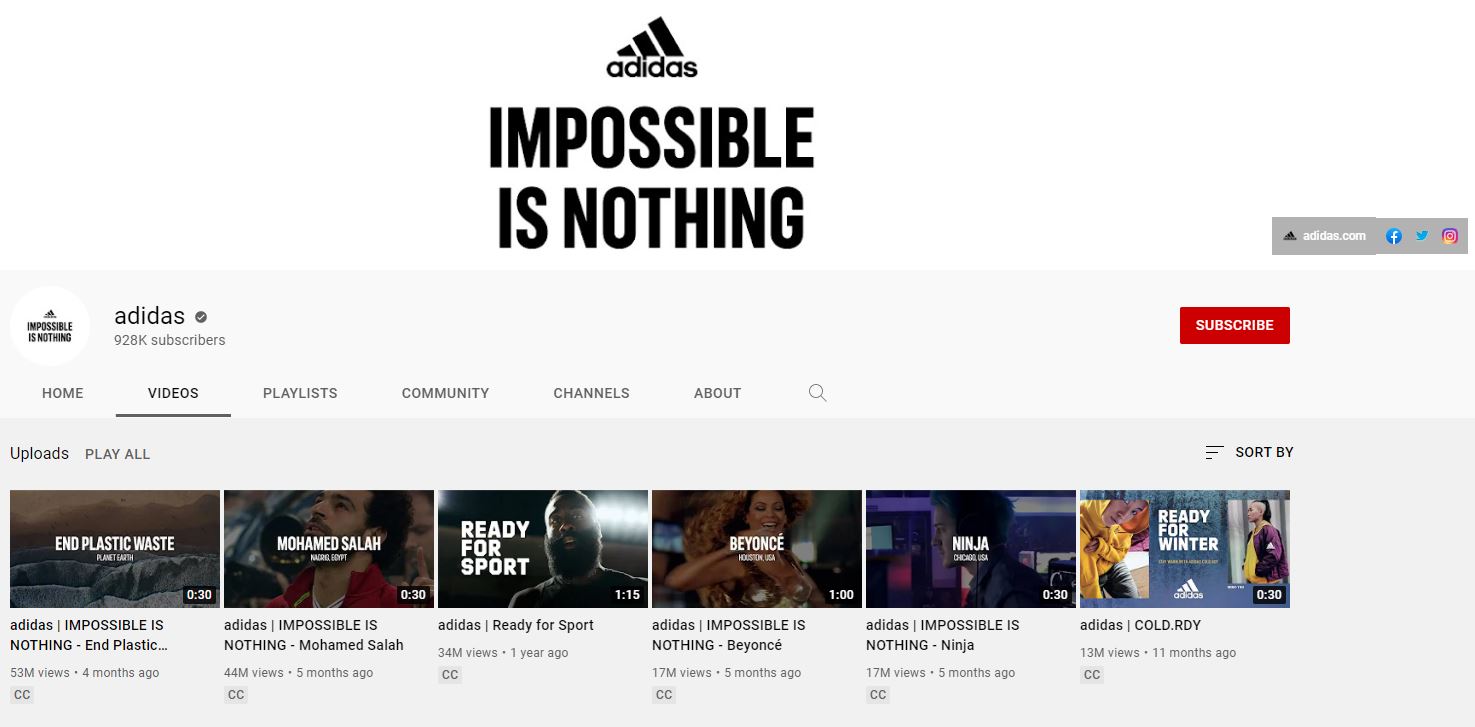This screenshot has height=727, width=1475.
Task: Click the adidas logo in the banner
Action: (652, 47)
